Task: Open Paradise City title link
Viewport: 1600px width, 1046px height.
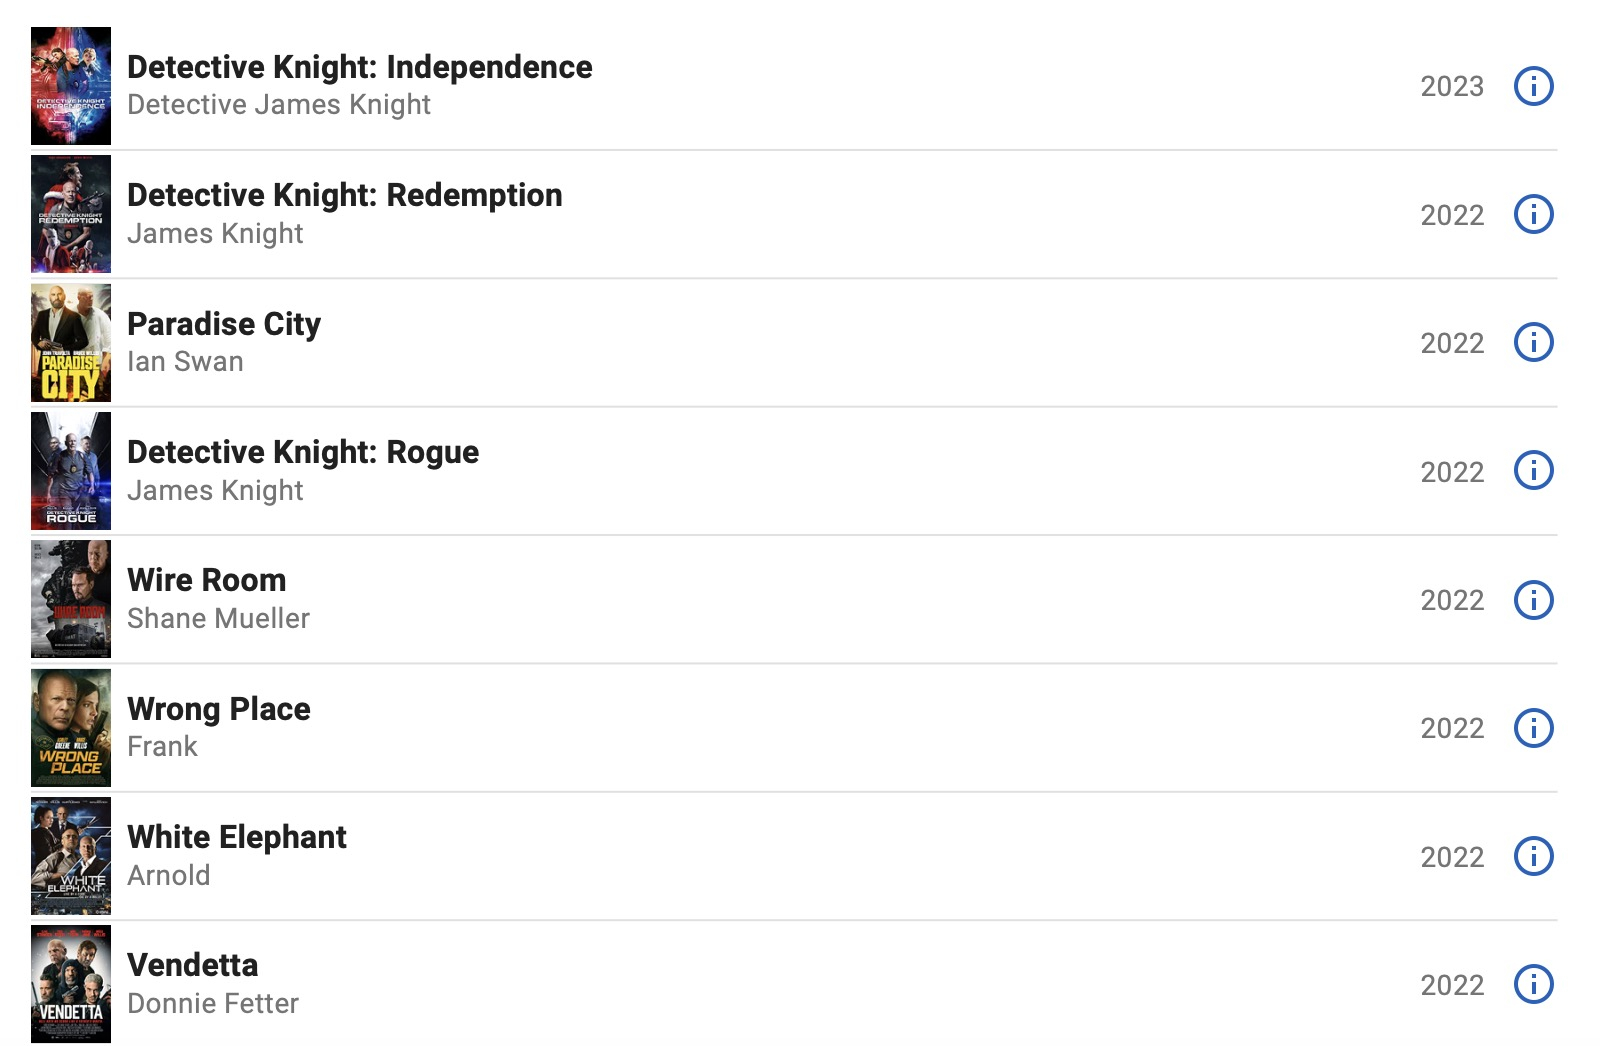Action: point(224,324)
